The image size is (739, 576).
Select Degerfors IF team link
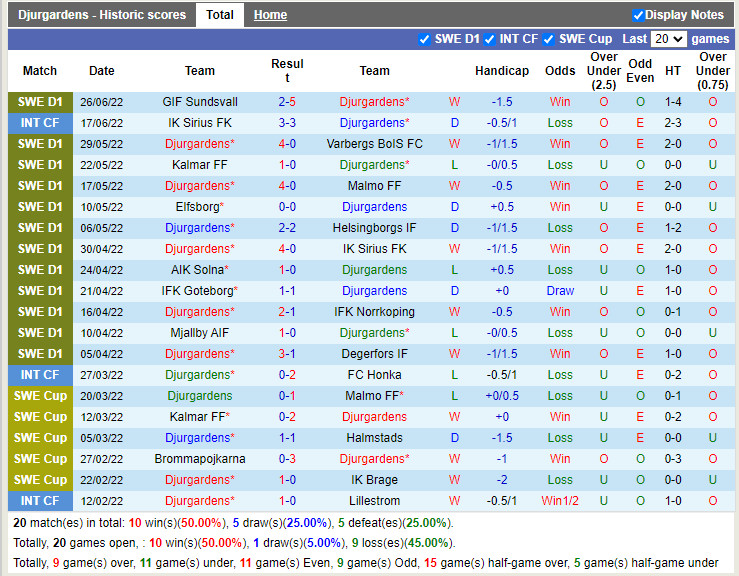pos(374,354)
